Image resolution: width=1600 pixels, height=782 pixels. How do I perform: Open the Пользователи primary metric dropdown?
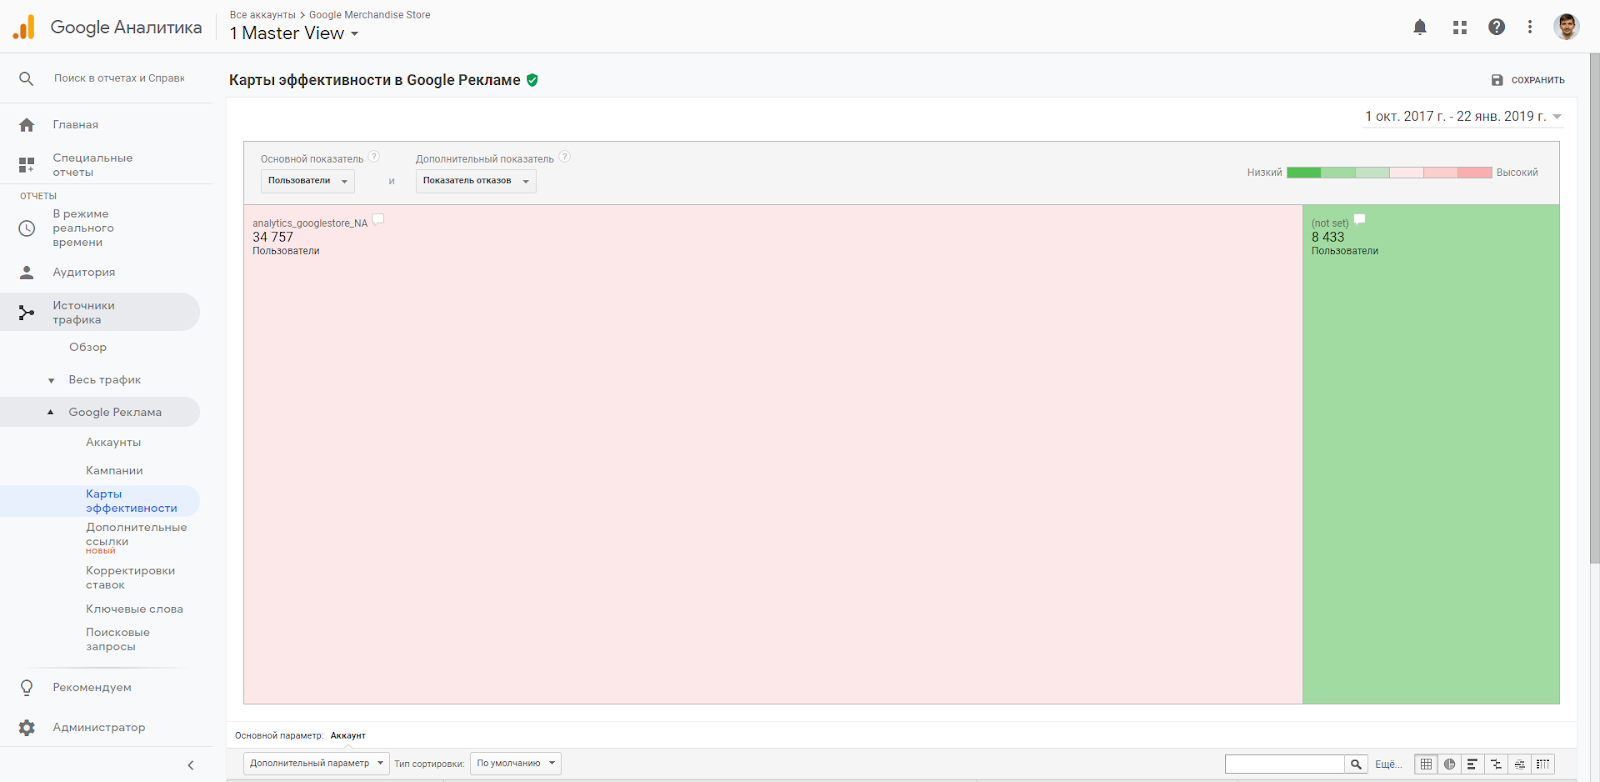(x=308, y=181)
